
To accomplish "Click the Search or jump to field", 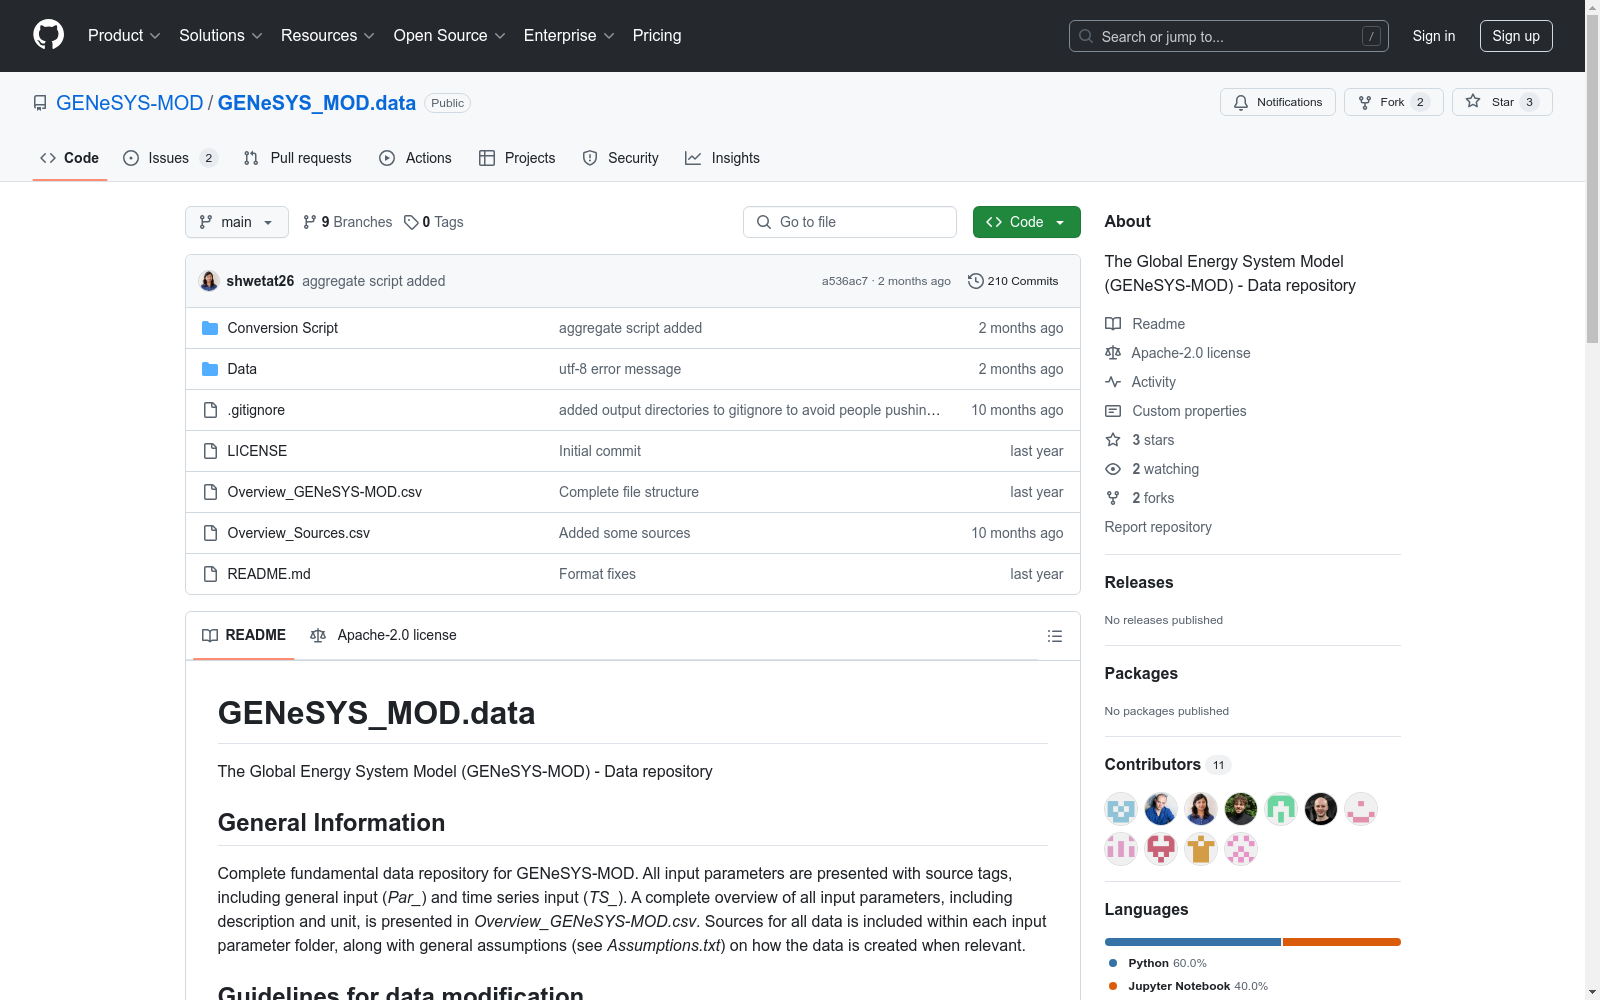I will pos(1229,36).
